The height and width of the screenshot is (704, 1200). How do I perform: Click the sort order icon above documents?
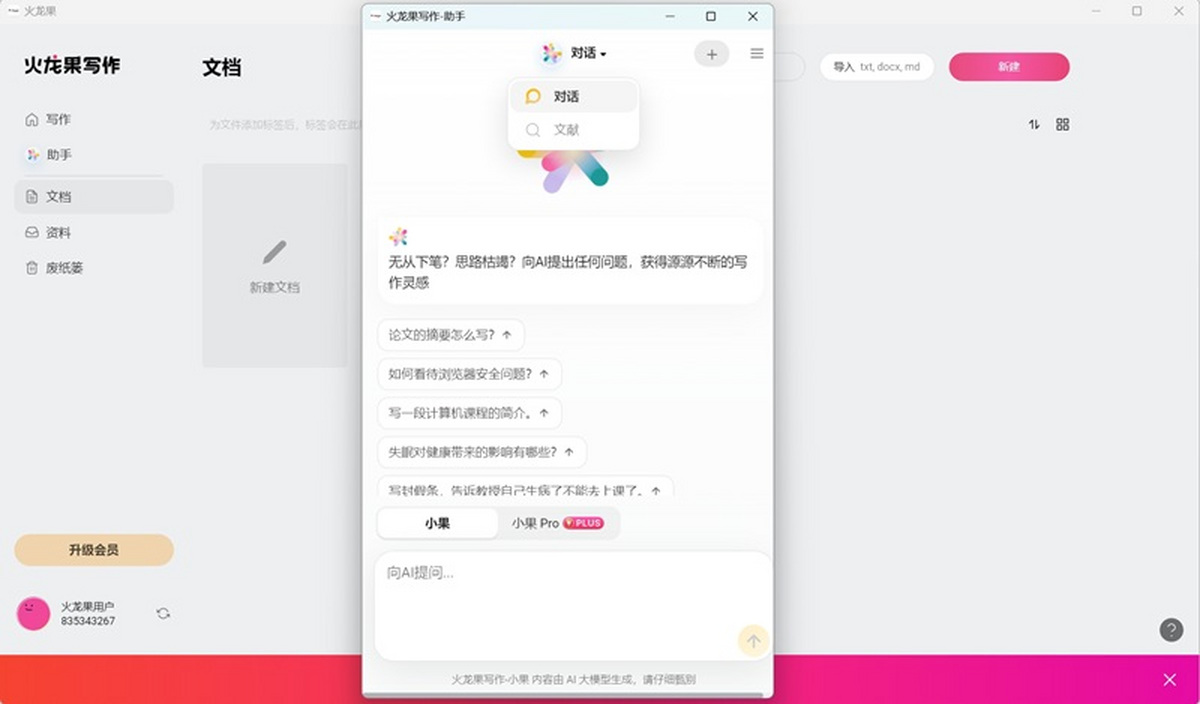point(1035,124)
